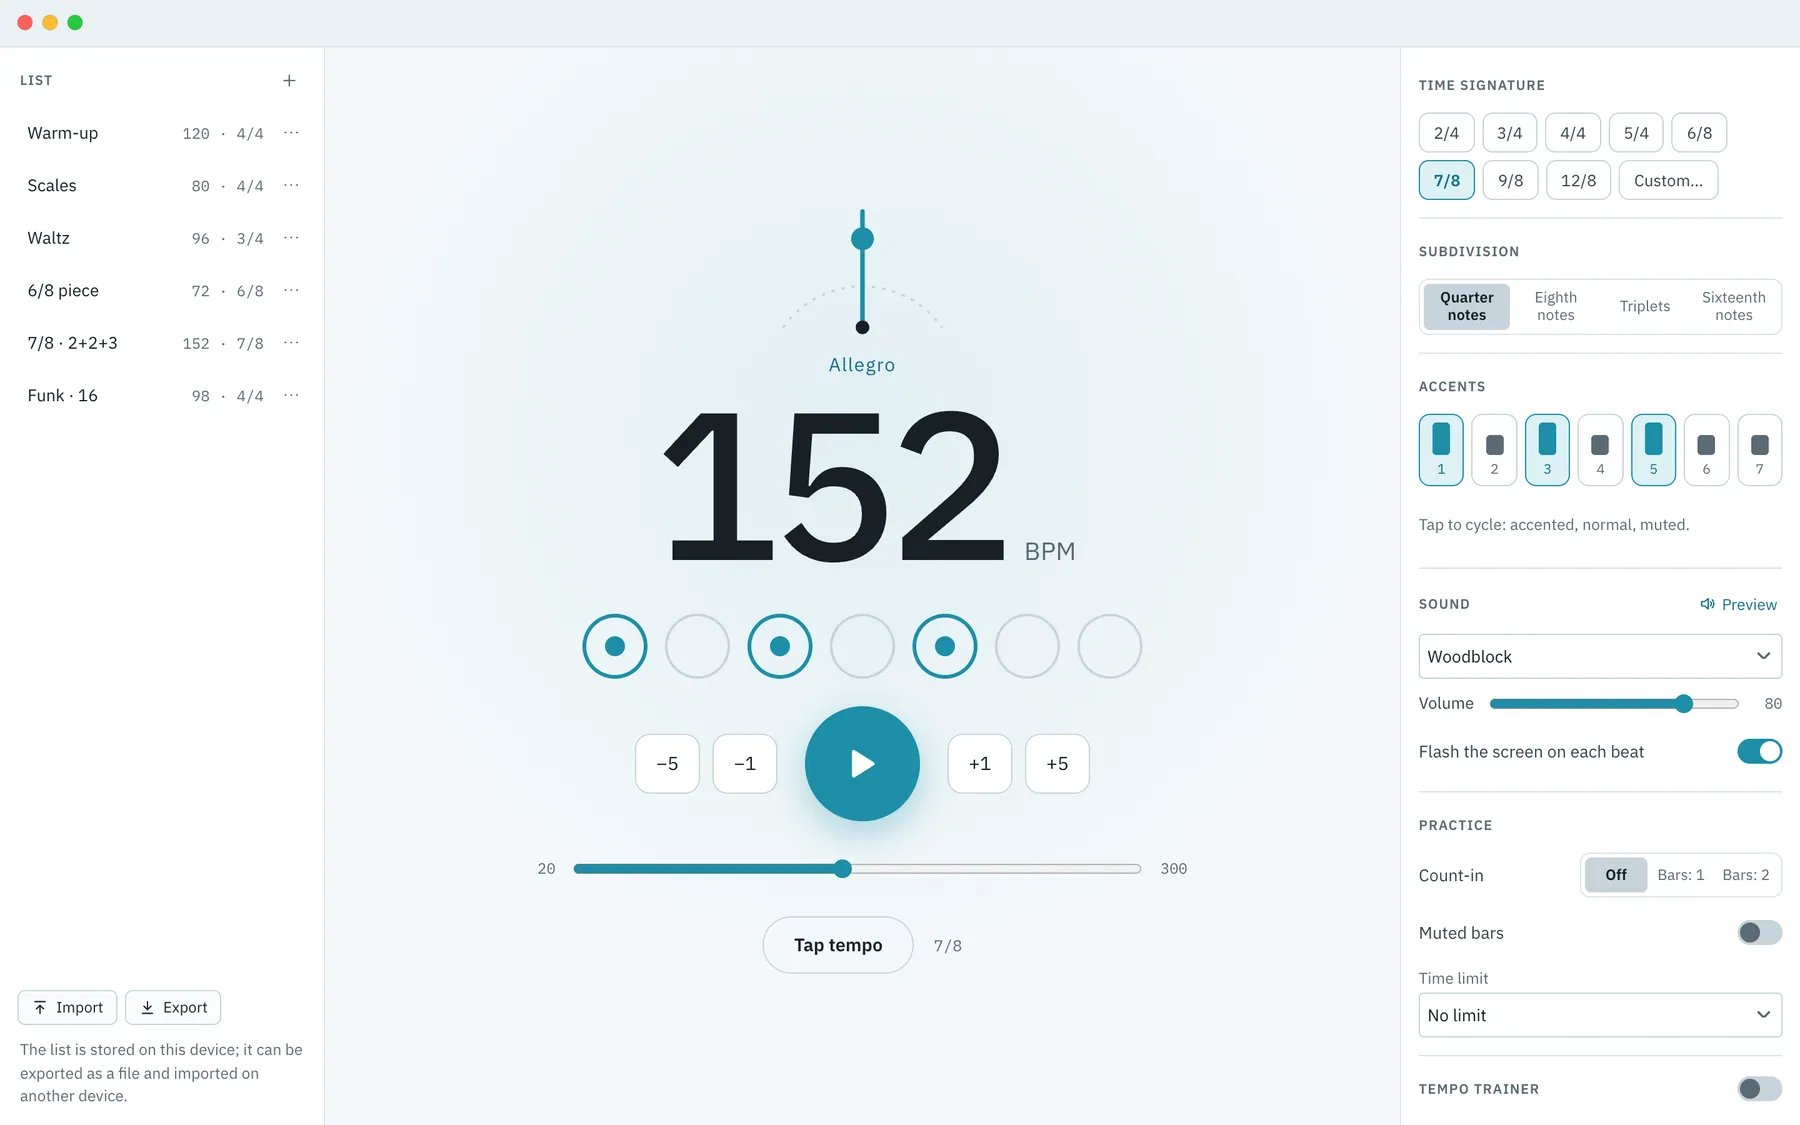Open the more options menu for 7/8 · 2+2+3

point(291,343)
